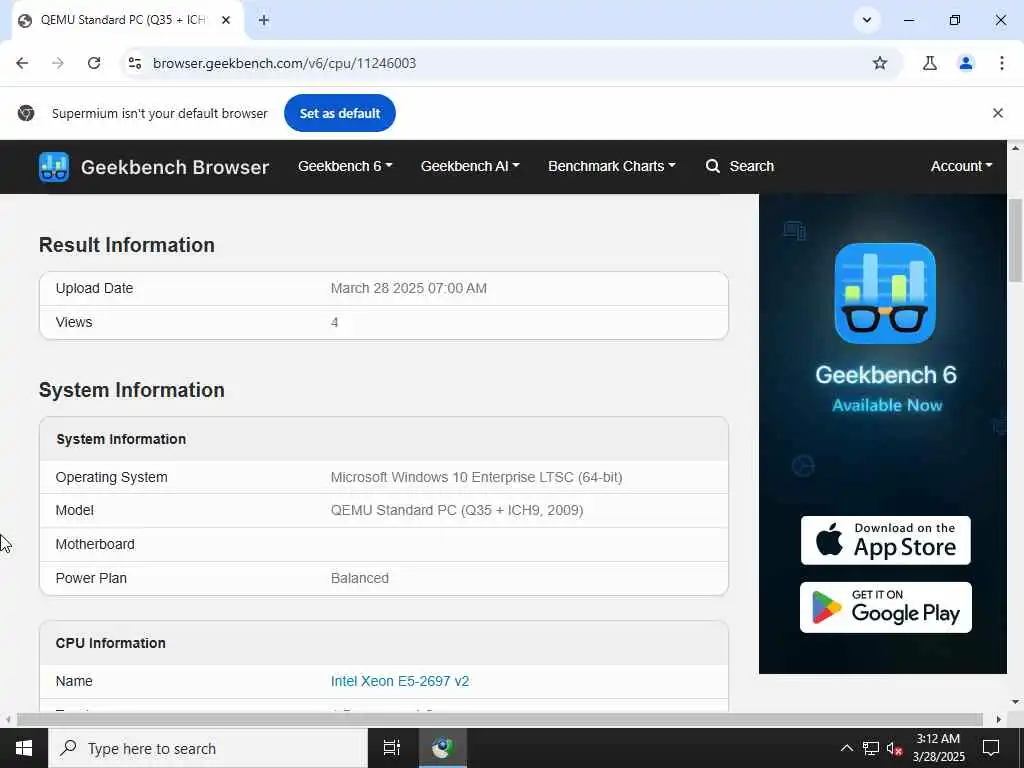Open site information icon in address bar
1024x768 pixels.
point(135,63)
